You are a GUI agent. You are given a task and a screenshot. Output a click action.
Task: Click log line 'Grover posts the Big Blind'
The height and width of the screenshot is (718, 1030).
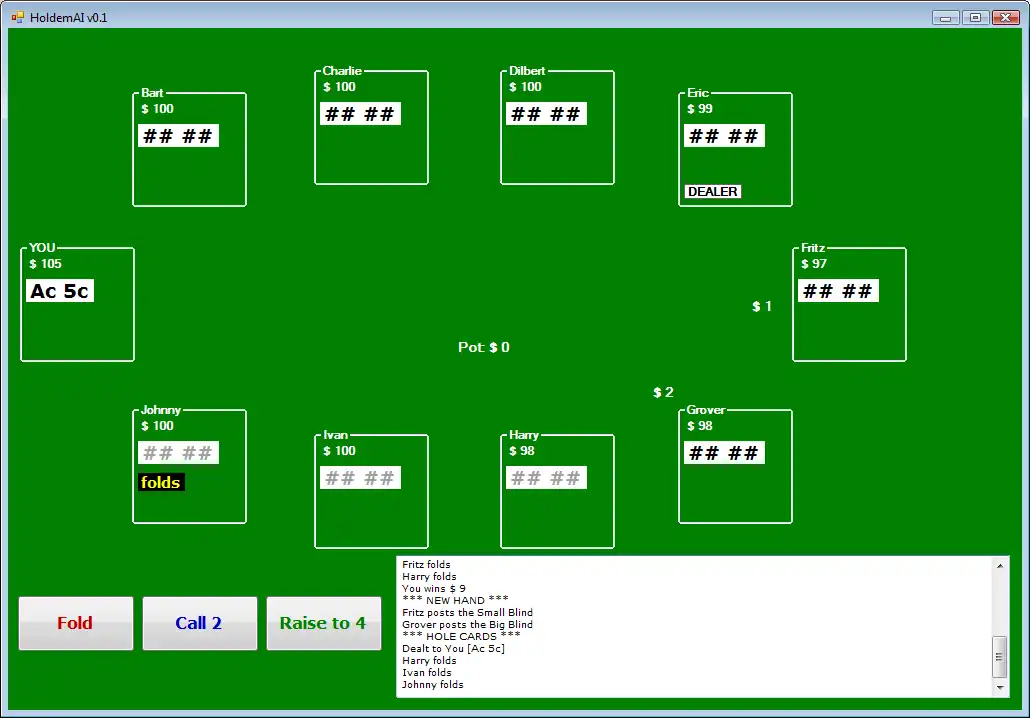coord(467,625)
